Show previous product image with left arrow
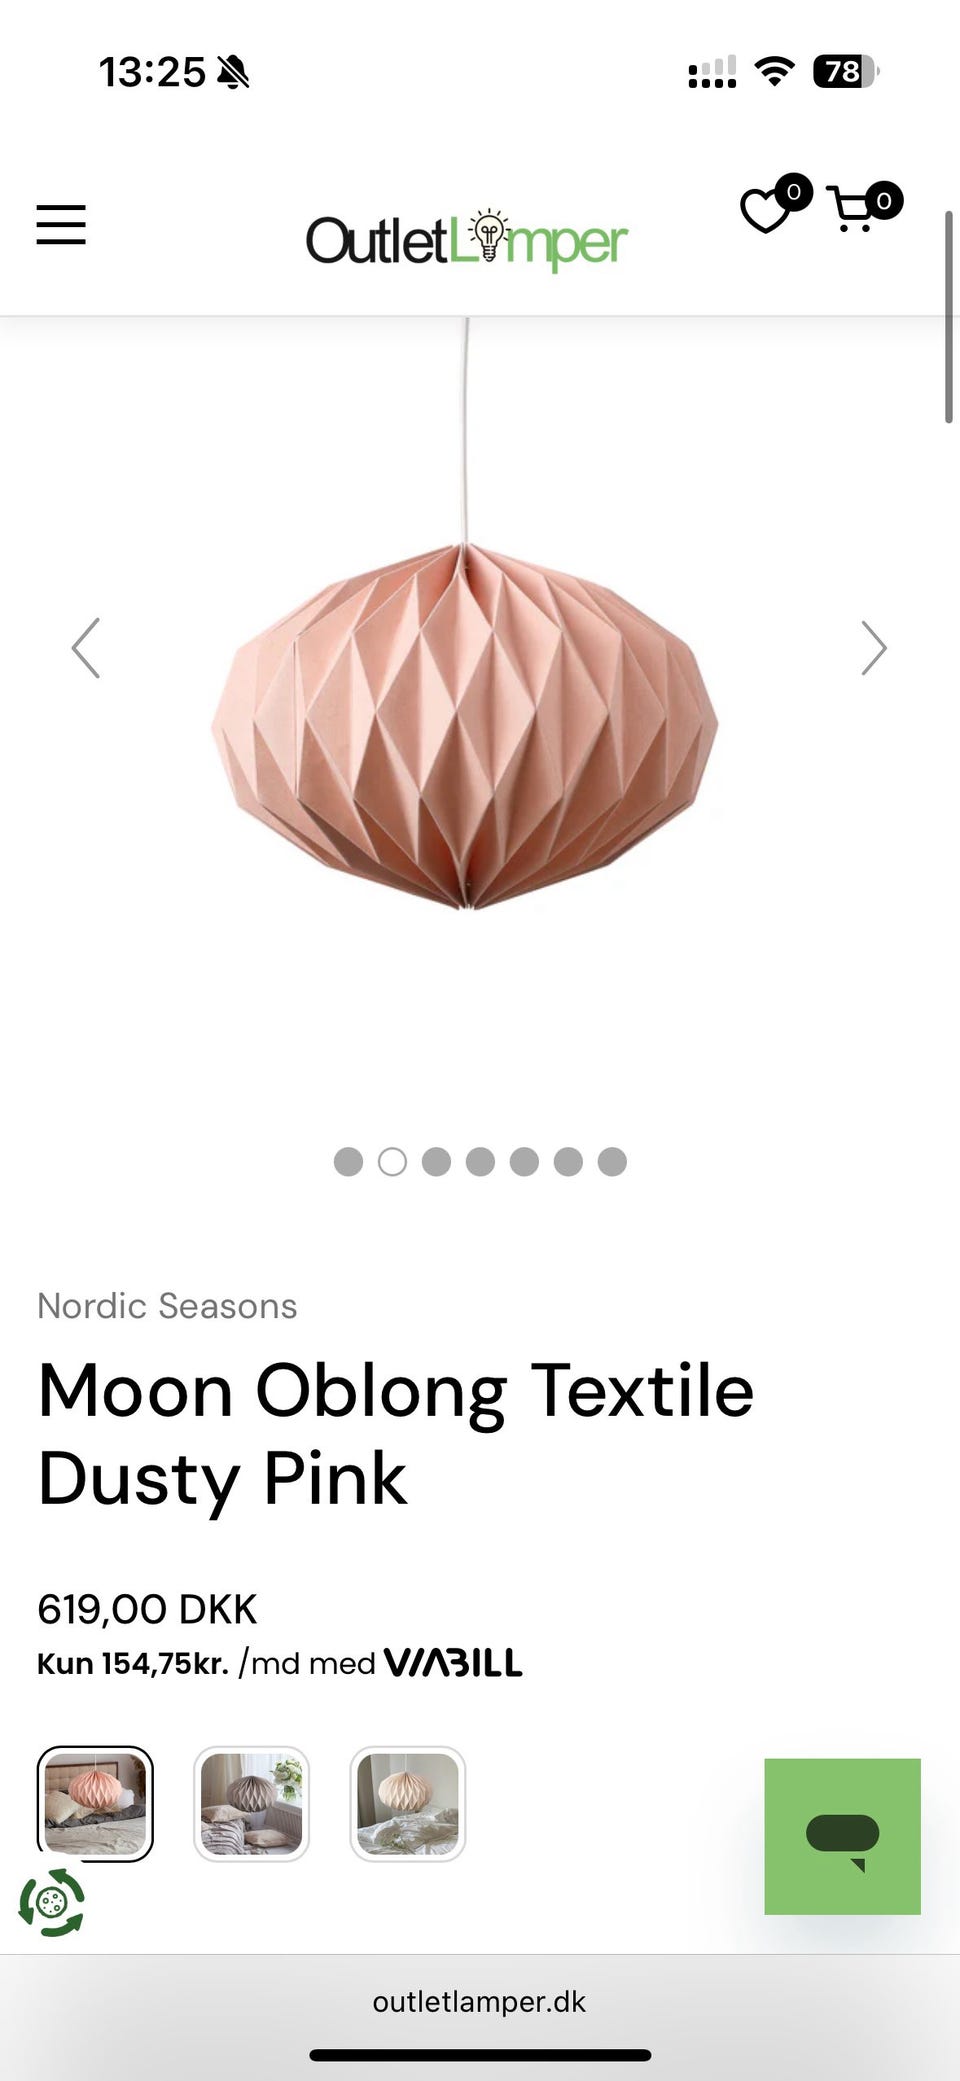The image size is (960, 2081). coord(86,648)
